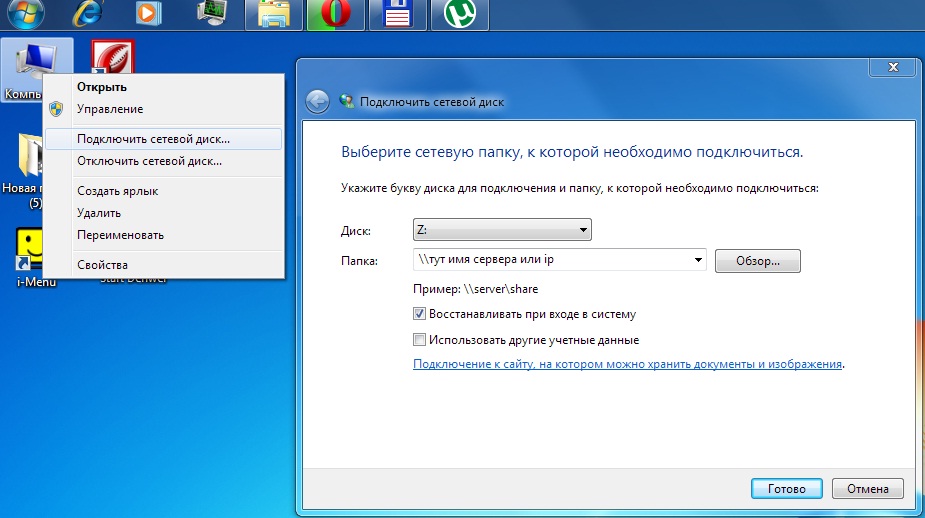Open the floppy disk taskbar icon

(398, 15)
